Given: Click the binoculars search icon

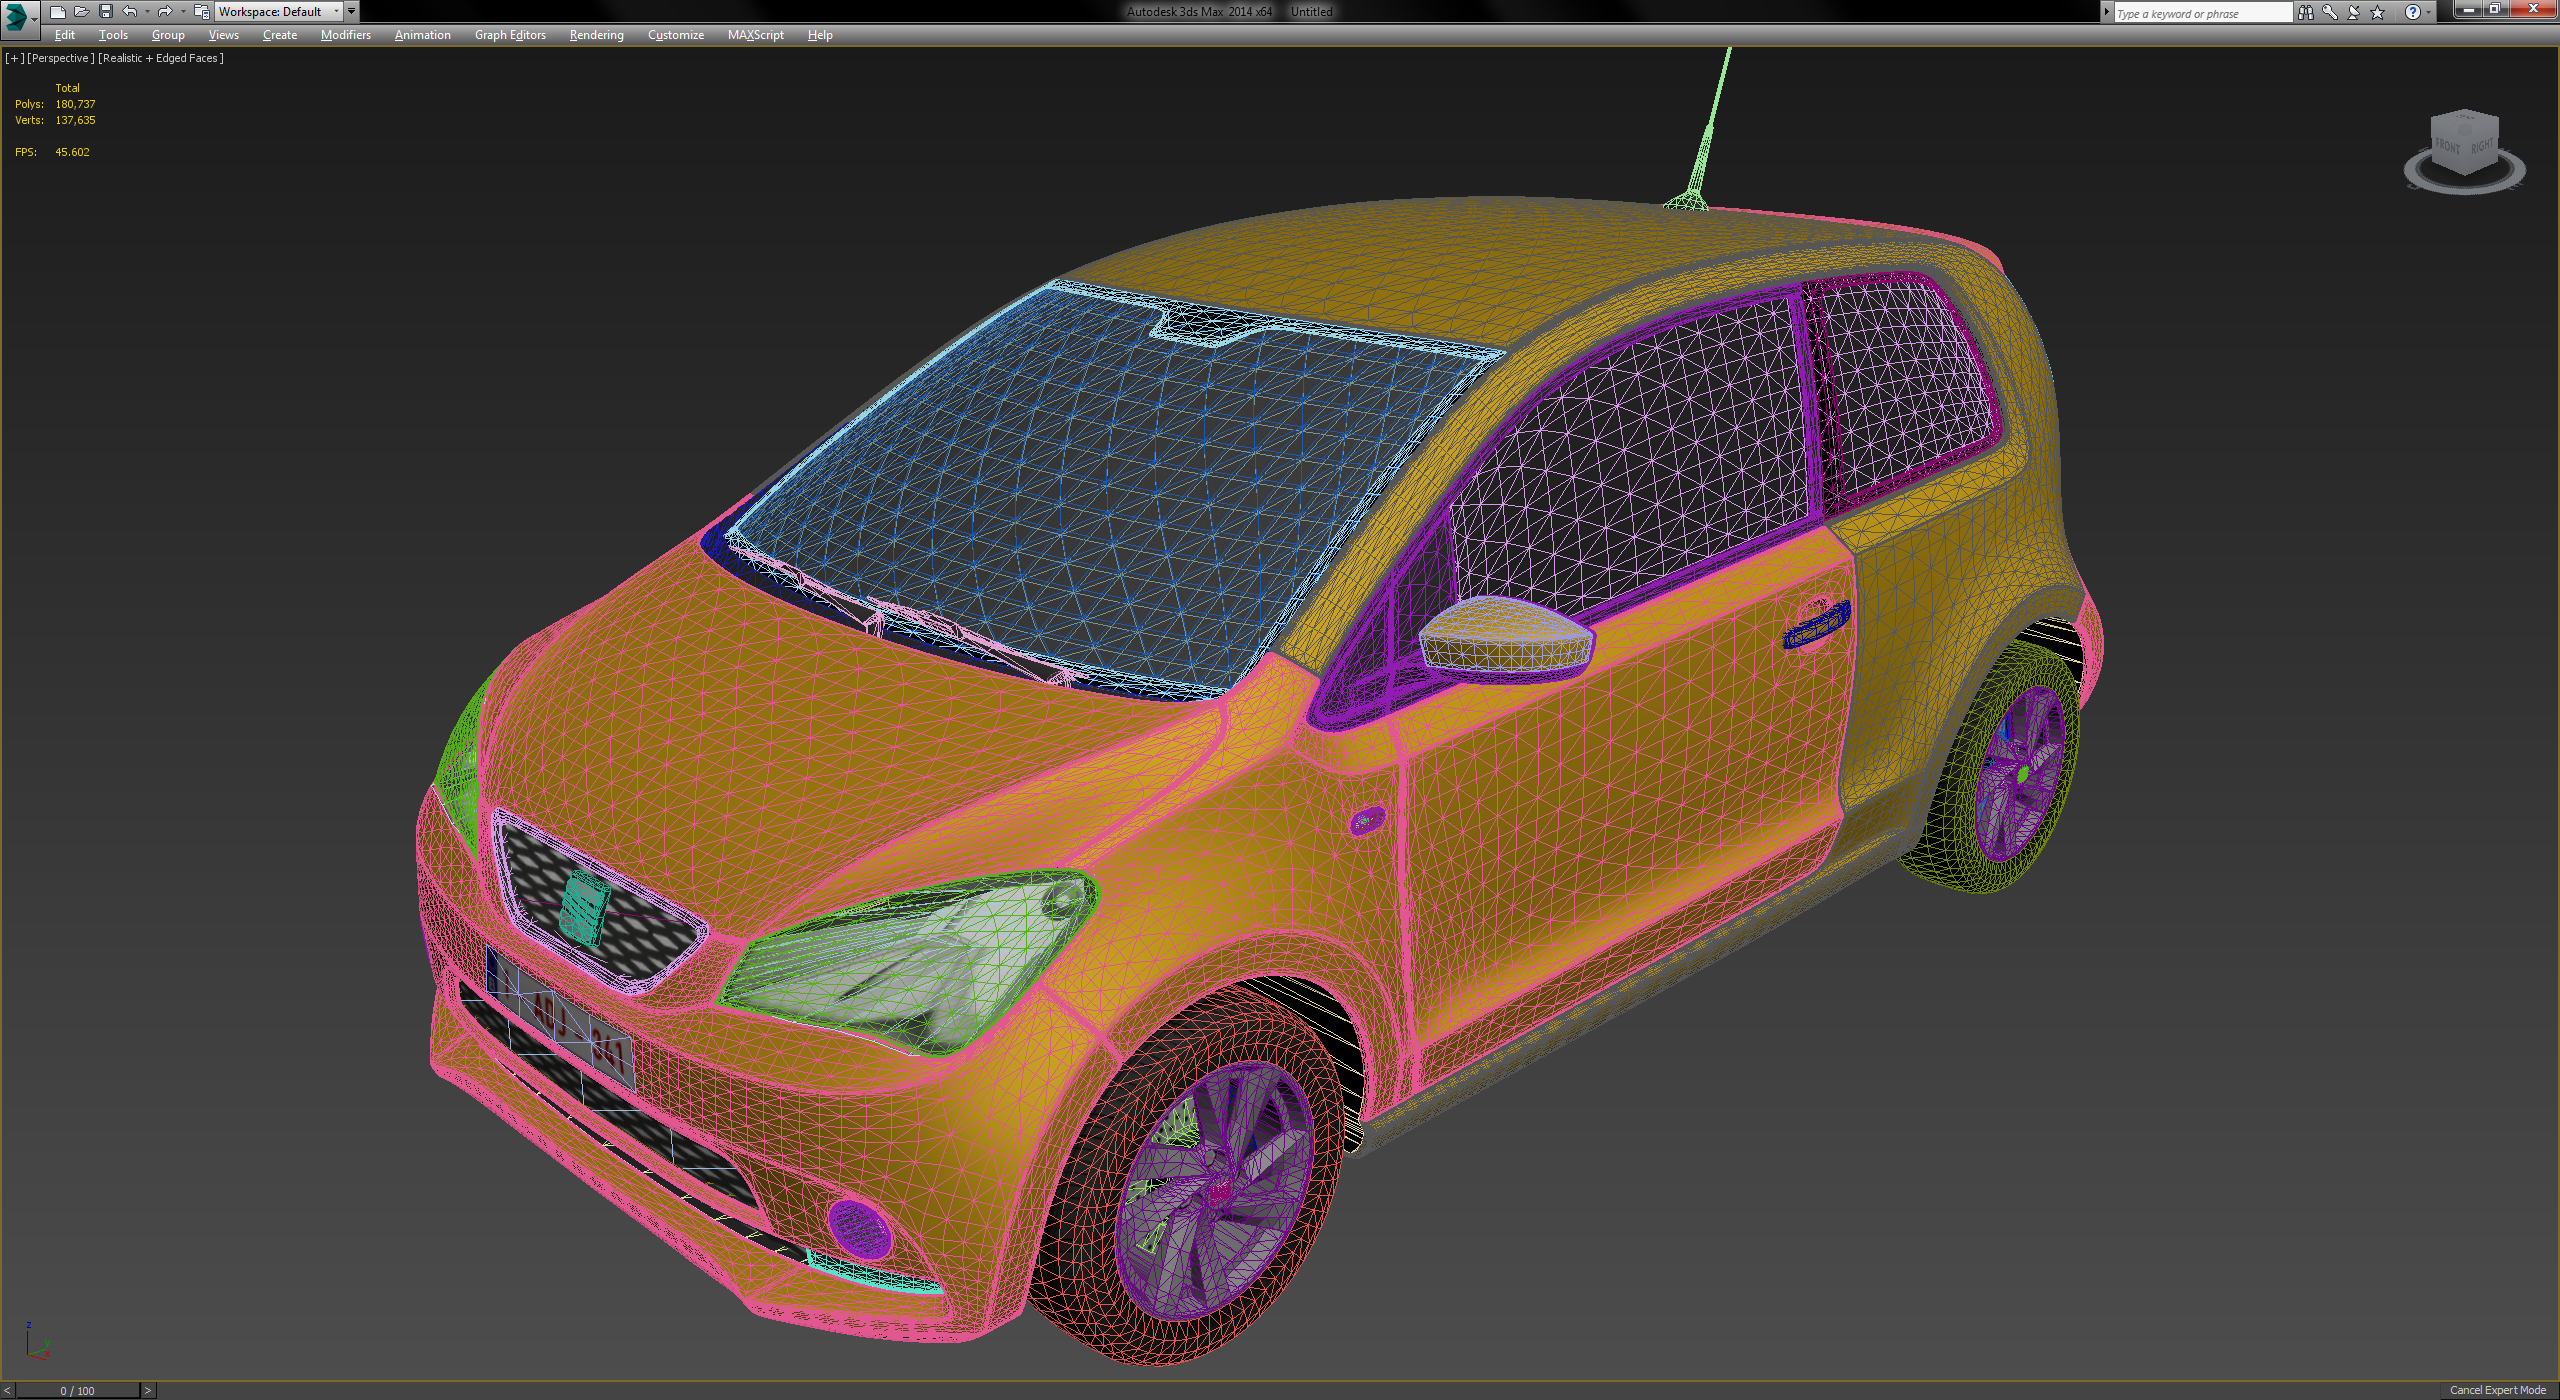Looking at the screenshot, I should [x=2305, y=13].
